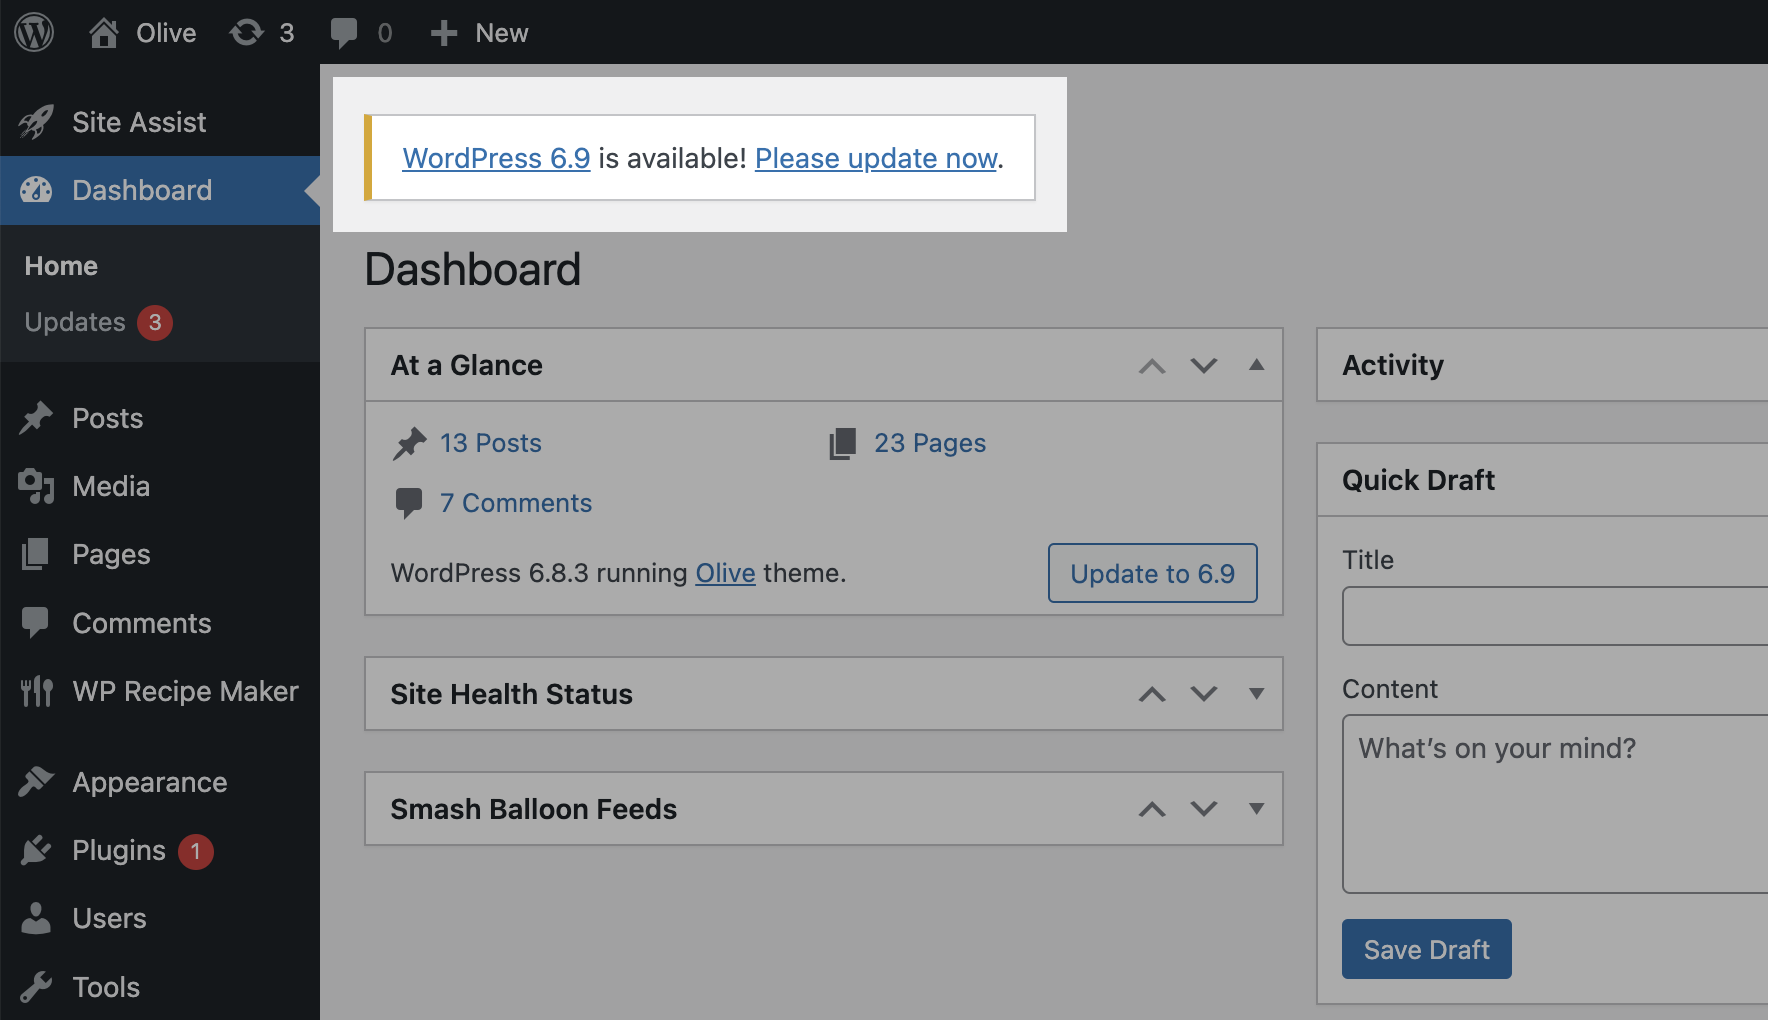The height and width of the screenshot is (1020, 1768).
Task: Click the plus icon beside New
Action: [444, 33]
